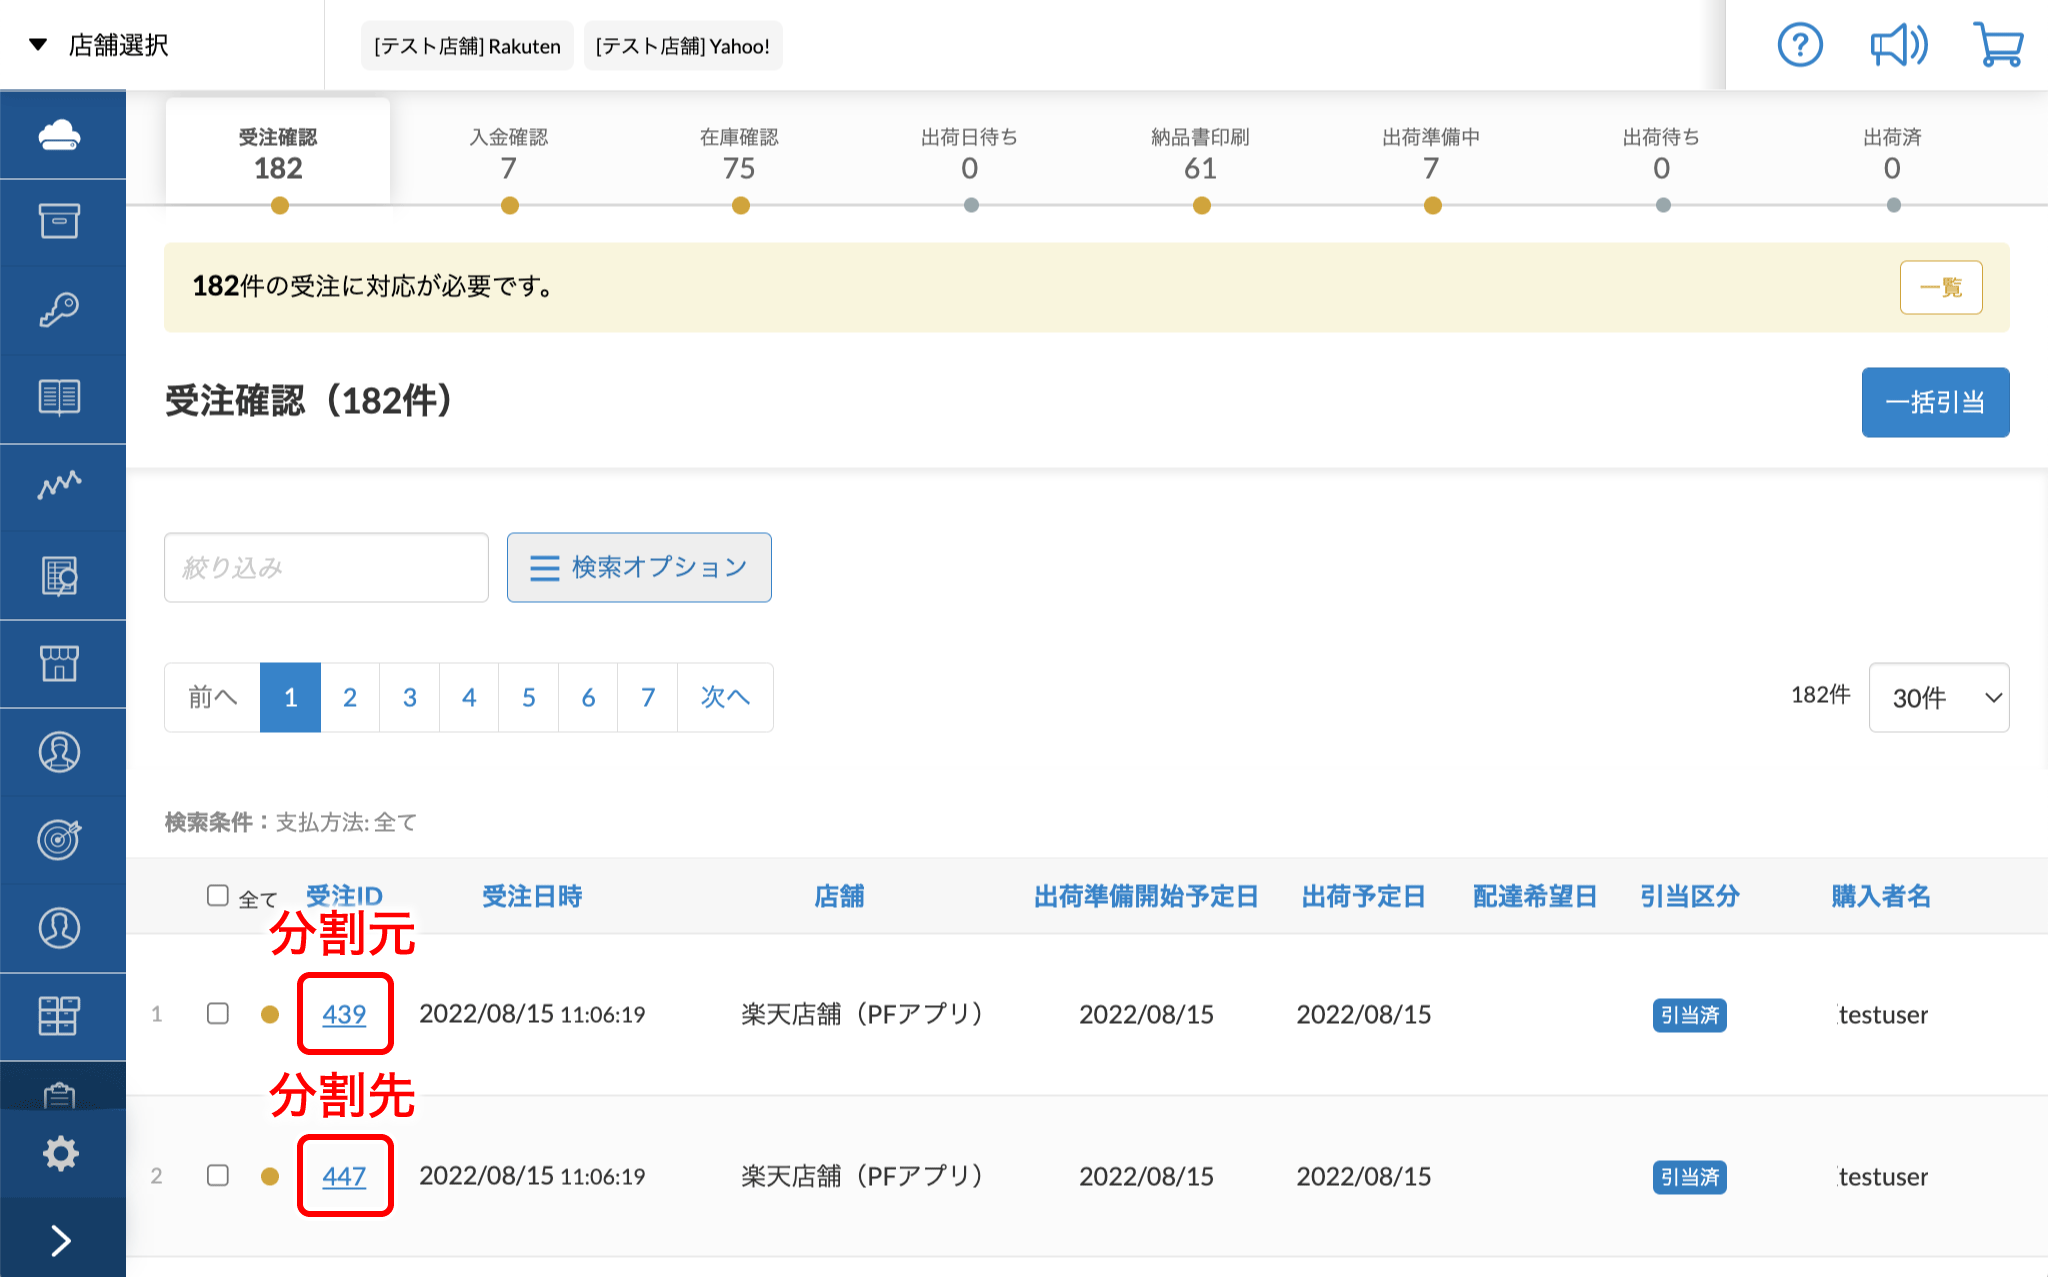The width and height of the screenshot is (2048, 1277).
Task: Open the 30件 per-page dropdown
Action: (x=1938, y=697)
